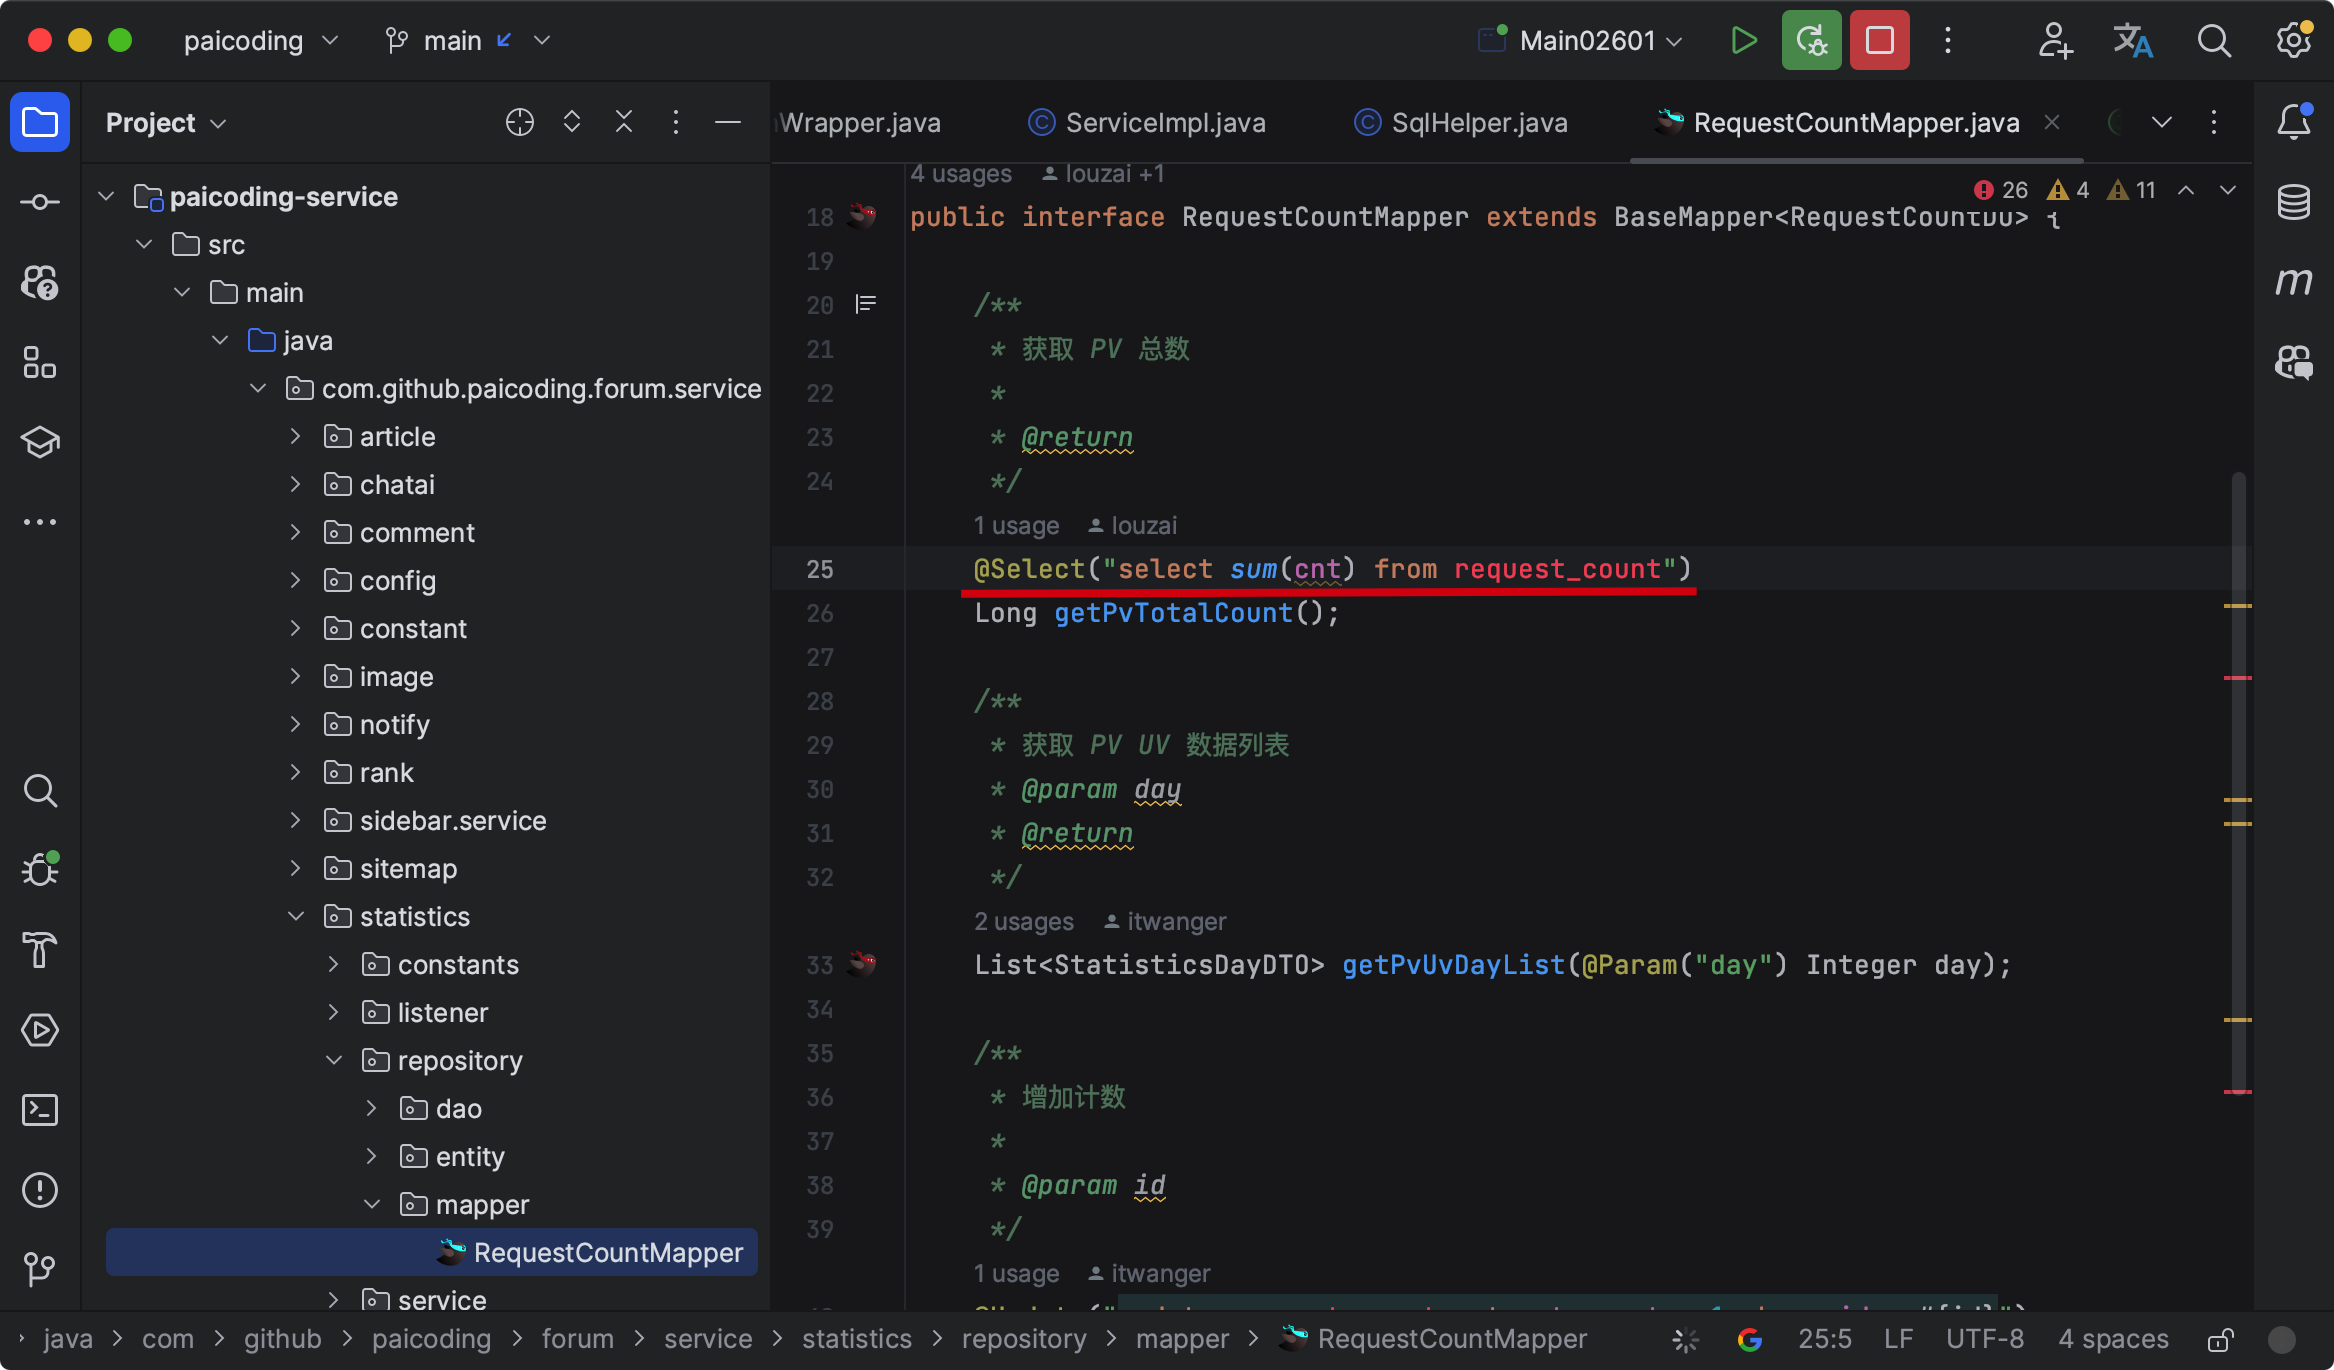2334x1370 pixels.
Task: Click the green Run button
Action: click(1743, 41)
